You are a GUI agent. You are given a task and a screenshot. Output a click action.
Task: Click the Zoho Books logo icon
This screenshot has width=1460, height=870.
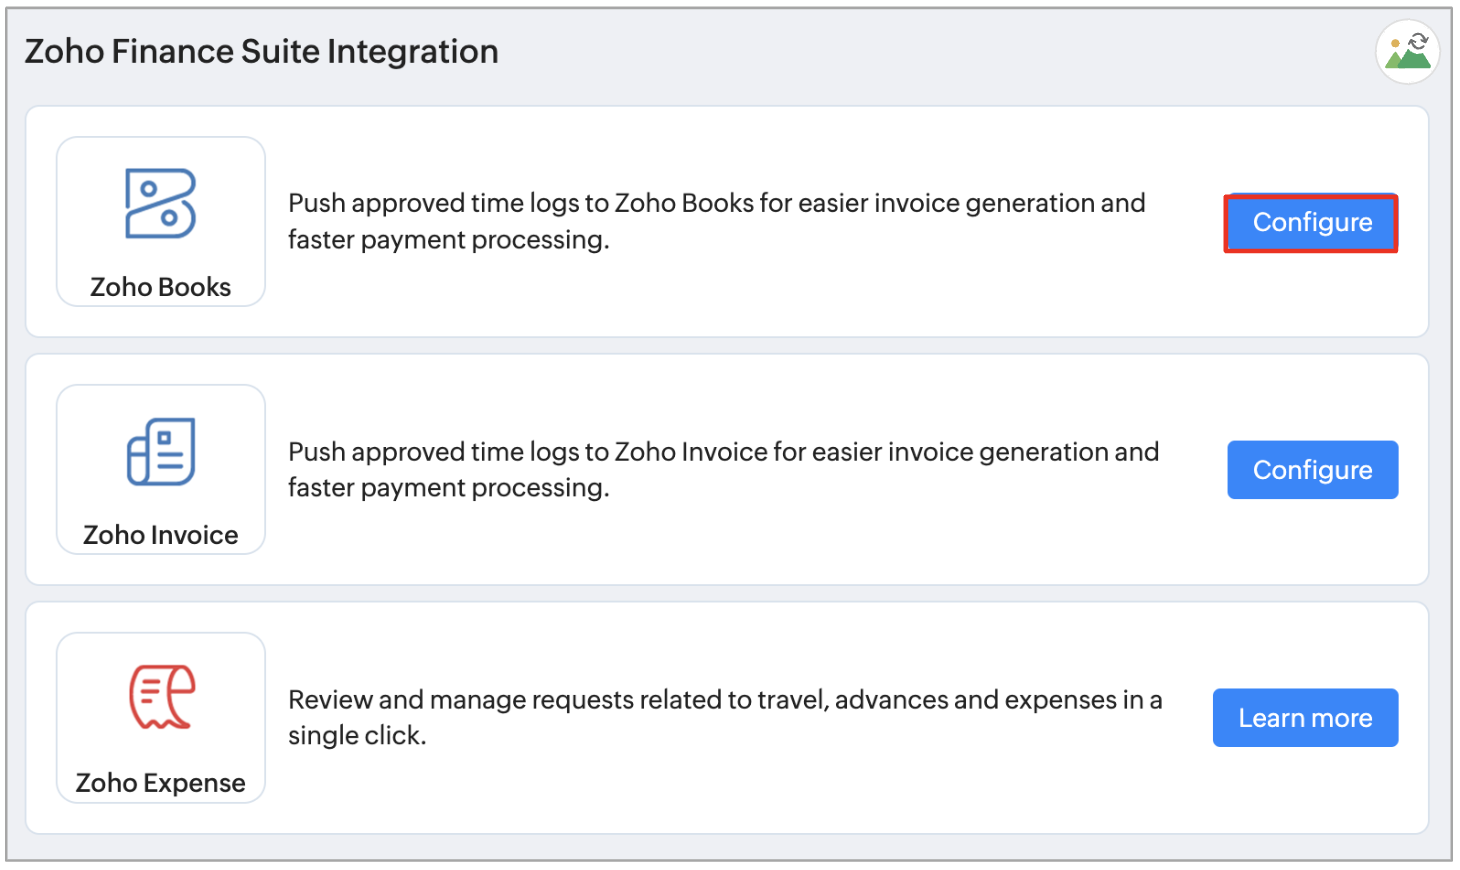coord(160,204)
